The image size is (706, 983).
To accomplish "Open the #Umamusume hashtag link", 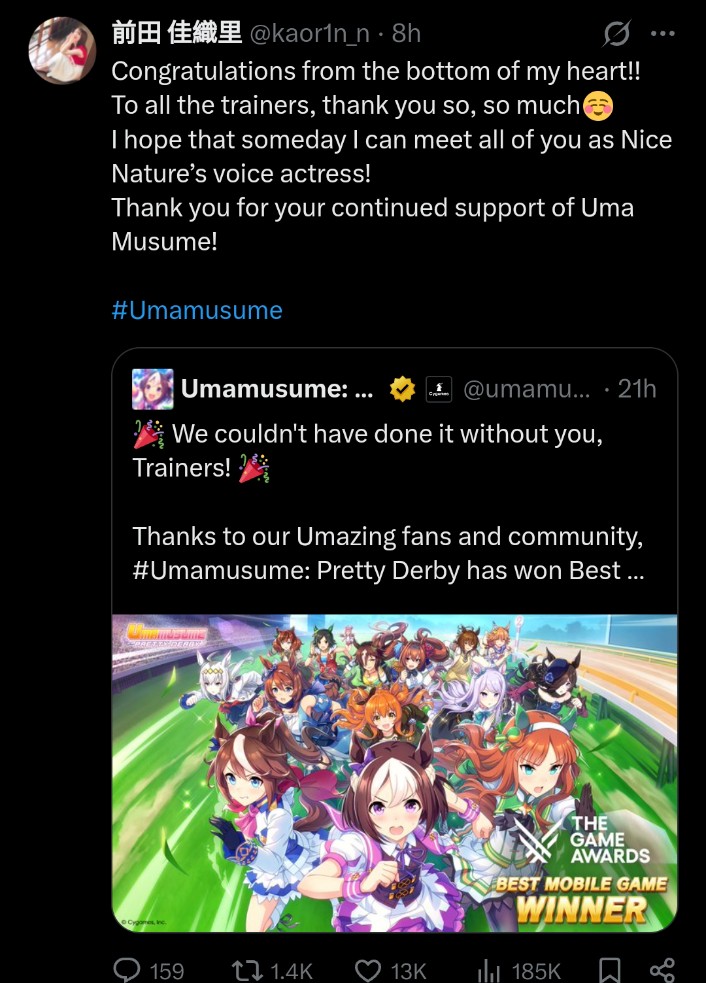I will tap(197, 310).
